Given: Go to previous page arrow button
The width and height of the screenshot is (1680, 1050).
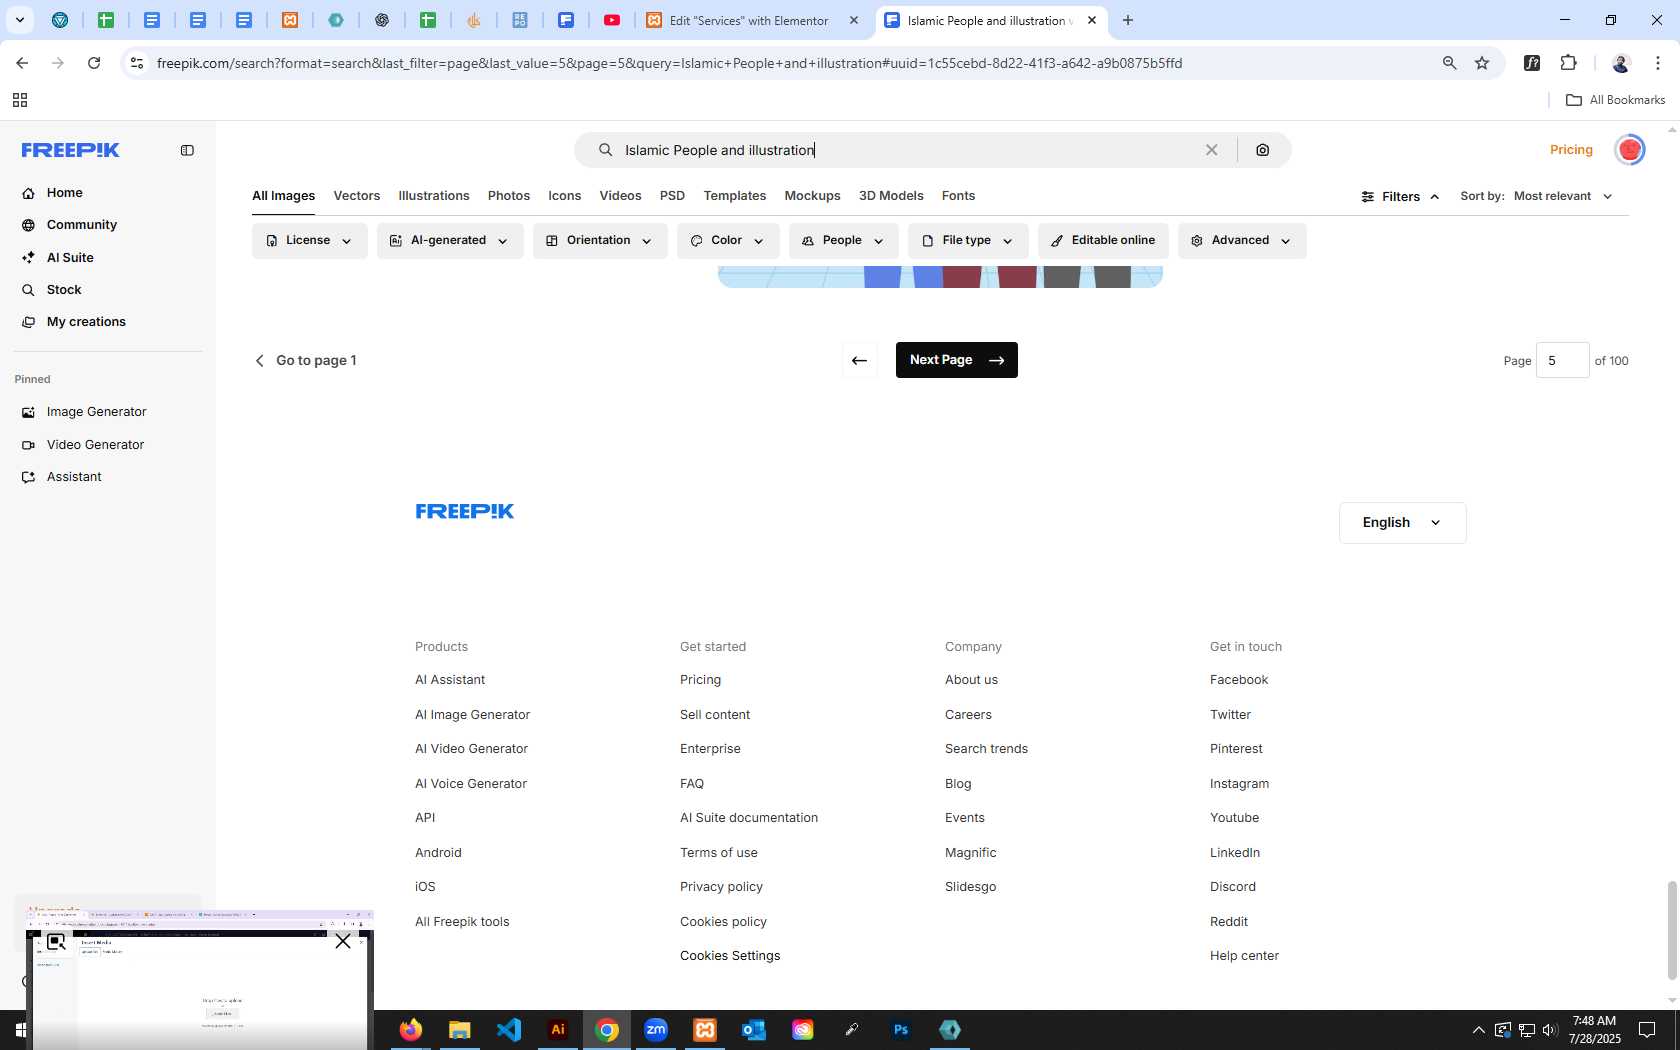Looking at the screenshot, I should [859, 360].
